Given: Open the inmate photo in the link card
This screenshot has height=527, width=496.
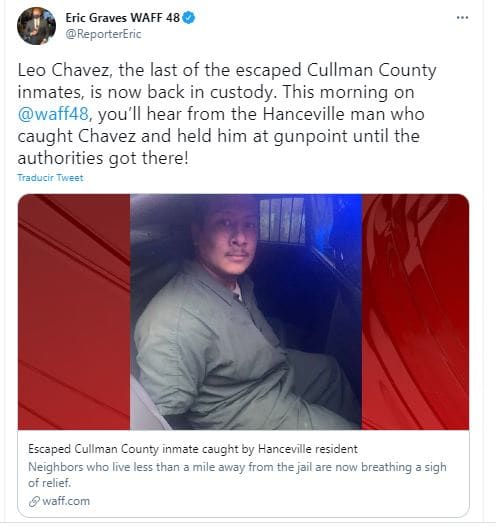Looking at the screenshot, I should pyautogui.click(x=246, y=312).
